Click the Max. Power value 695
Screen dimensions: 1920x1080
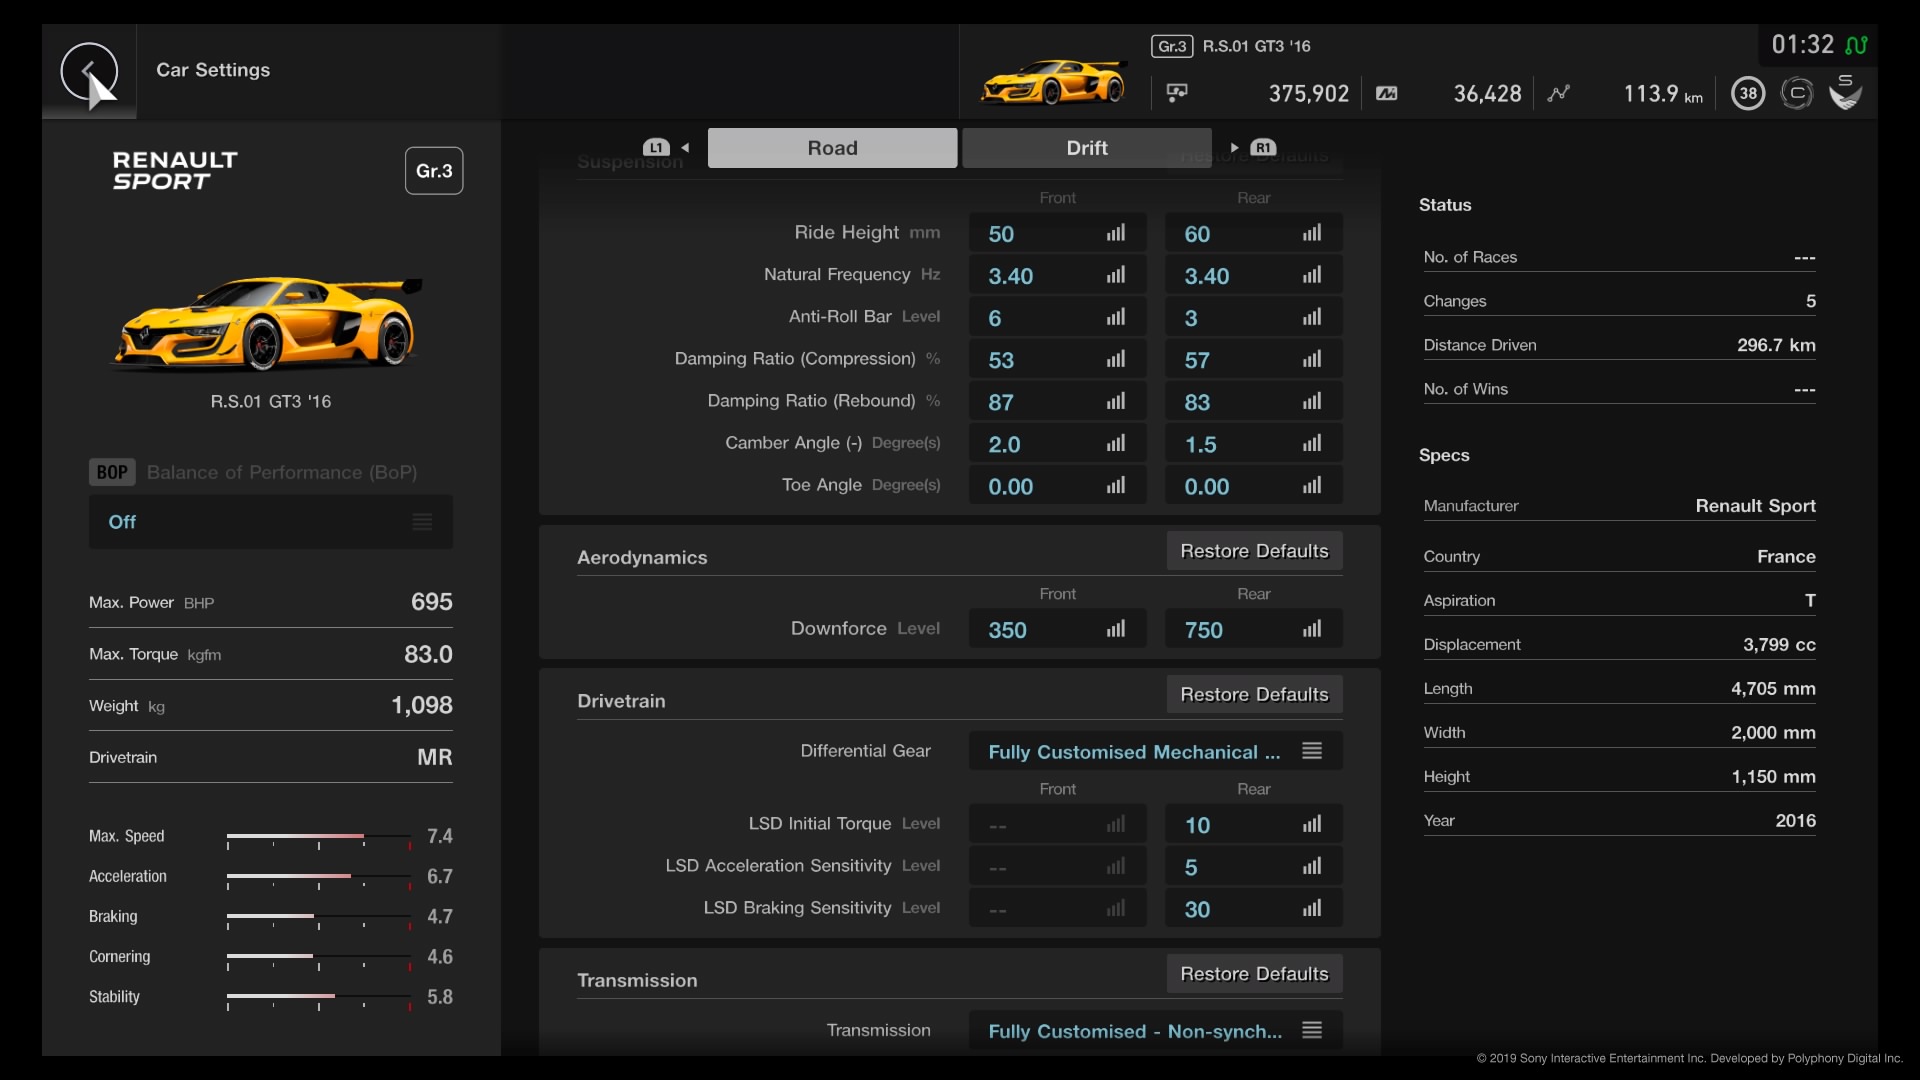pos(432,602)
